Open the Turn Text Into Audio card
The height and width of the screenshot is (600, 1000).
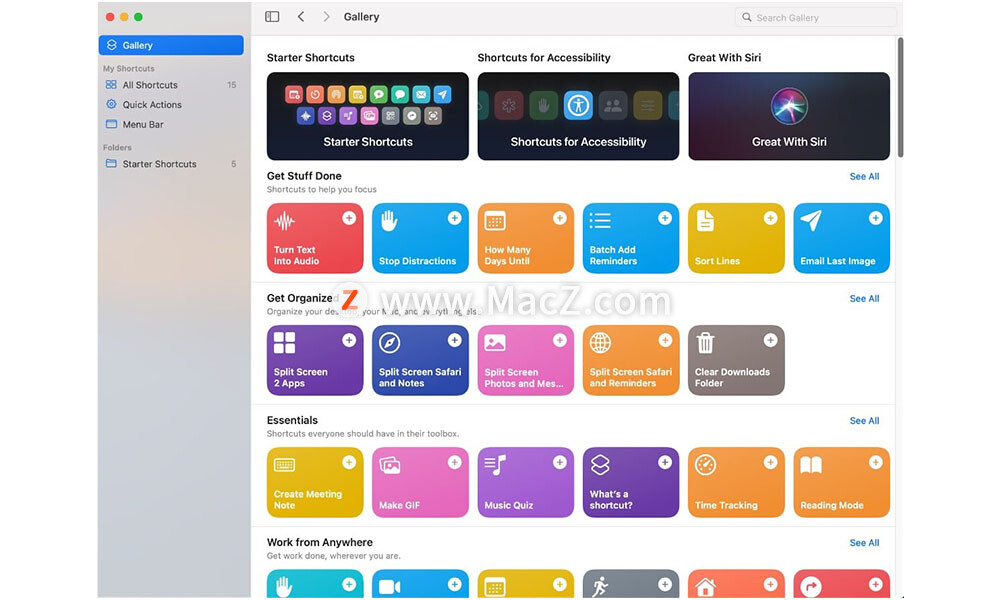pos(315,238)
